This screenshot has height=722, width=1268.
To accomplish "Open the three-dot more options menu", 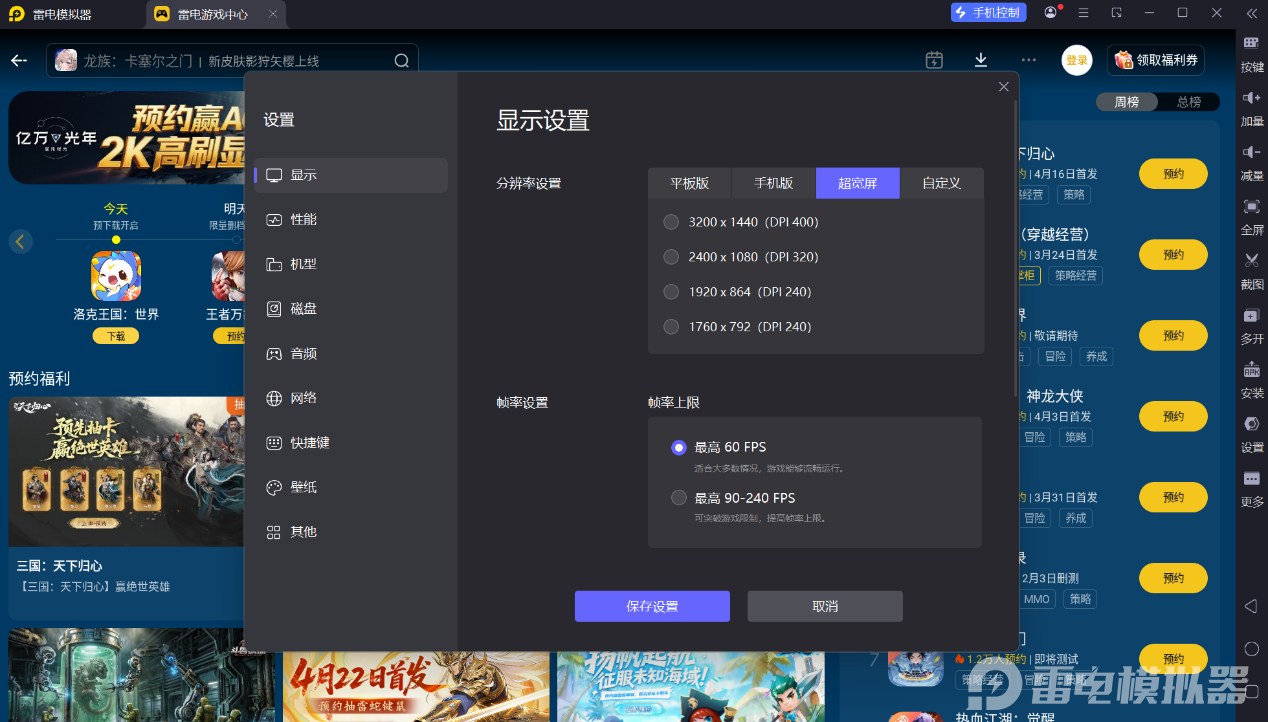I will coord(1029,60).
